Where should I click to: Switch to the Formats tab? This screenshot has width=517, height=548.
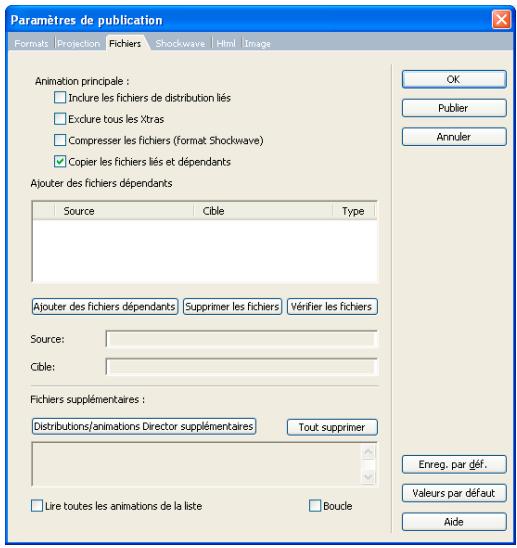pyautogui.click(x=31, y=44)
